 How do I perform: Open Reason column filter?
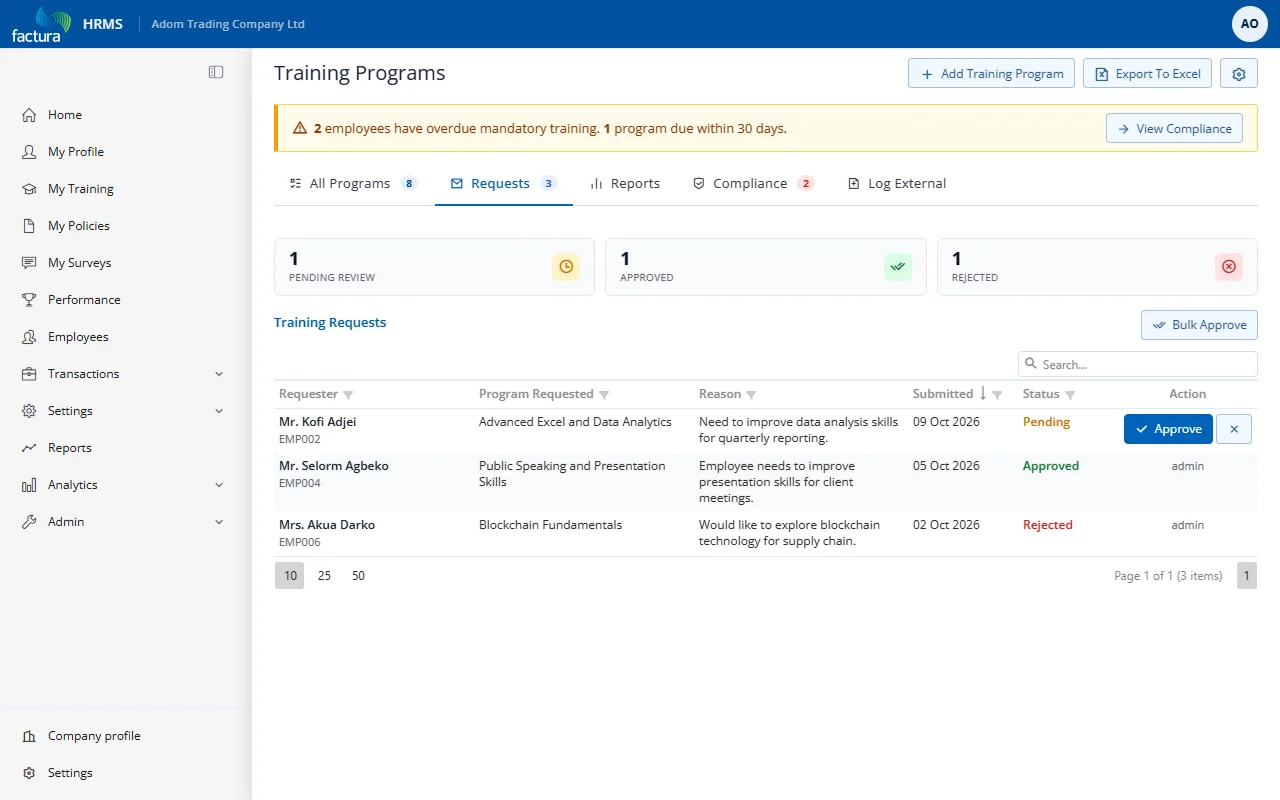(751, 395)
